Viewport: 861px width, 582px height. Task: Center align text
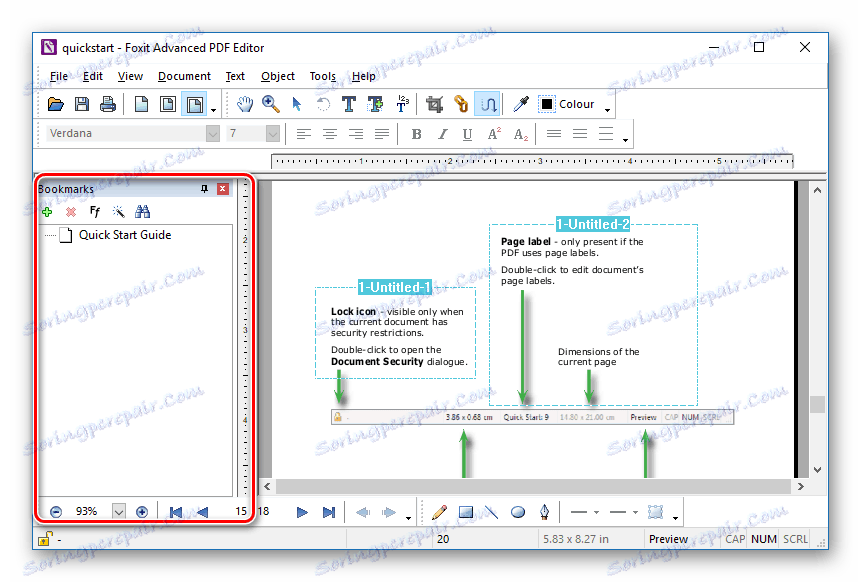(x=329, y=133)
